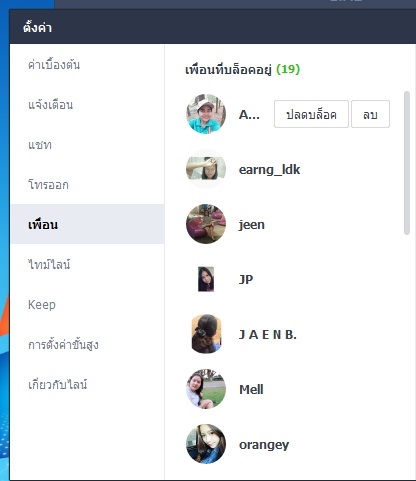Click the blocked friends list scrollbar

click(x=407, y=163)
